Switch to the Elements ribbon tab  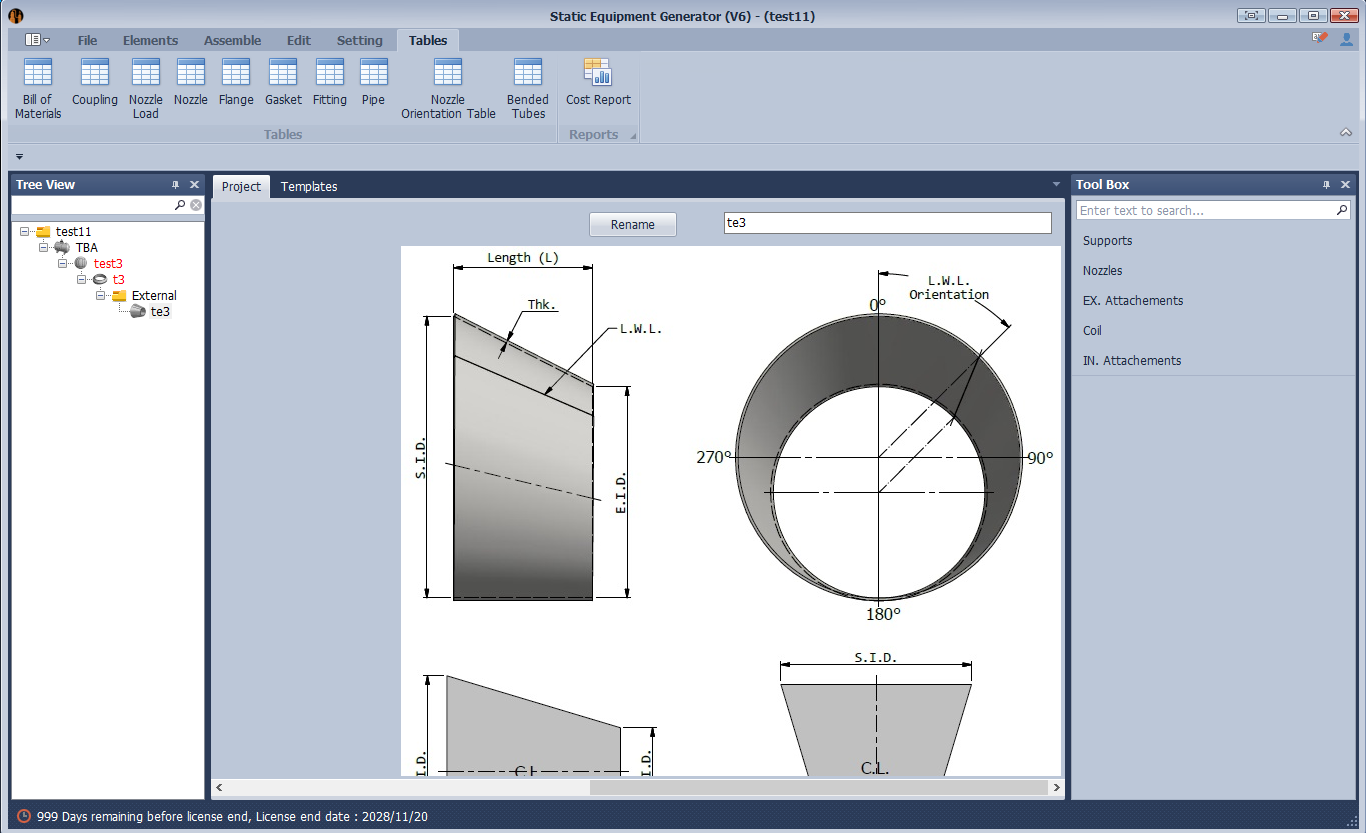pyautogui.click(x=150, y=41)
